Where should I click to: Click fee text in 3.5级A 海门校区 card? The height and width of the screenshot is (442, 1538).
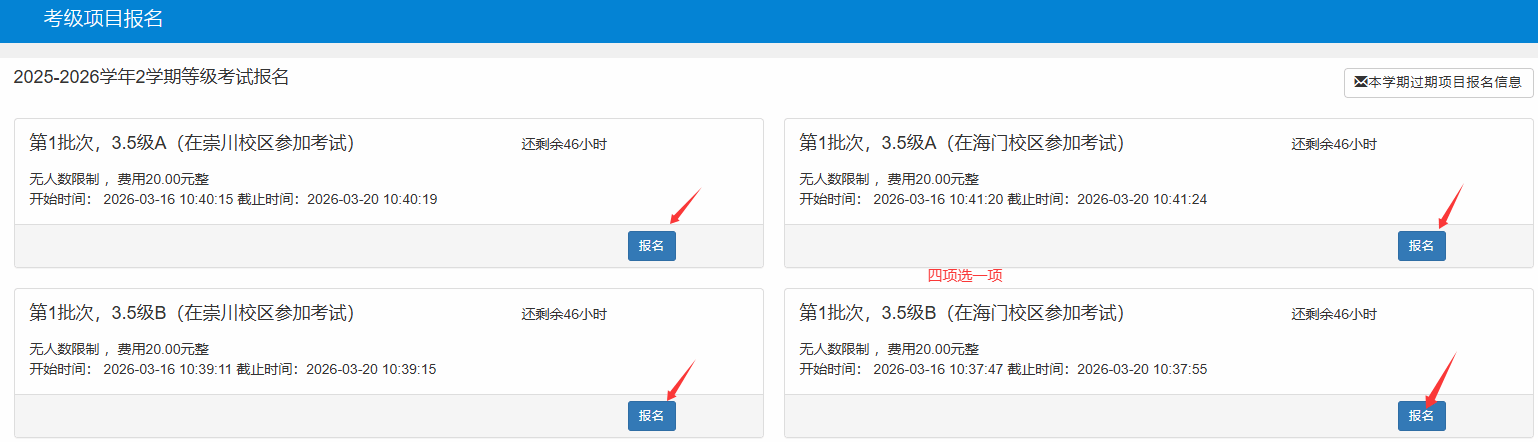click(x=889, y=179)
